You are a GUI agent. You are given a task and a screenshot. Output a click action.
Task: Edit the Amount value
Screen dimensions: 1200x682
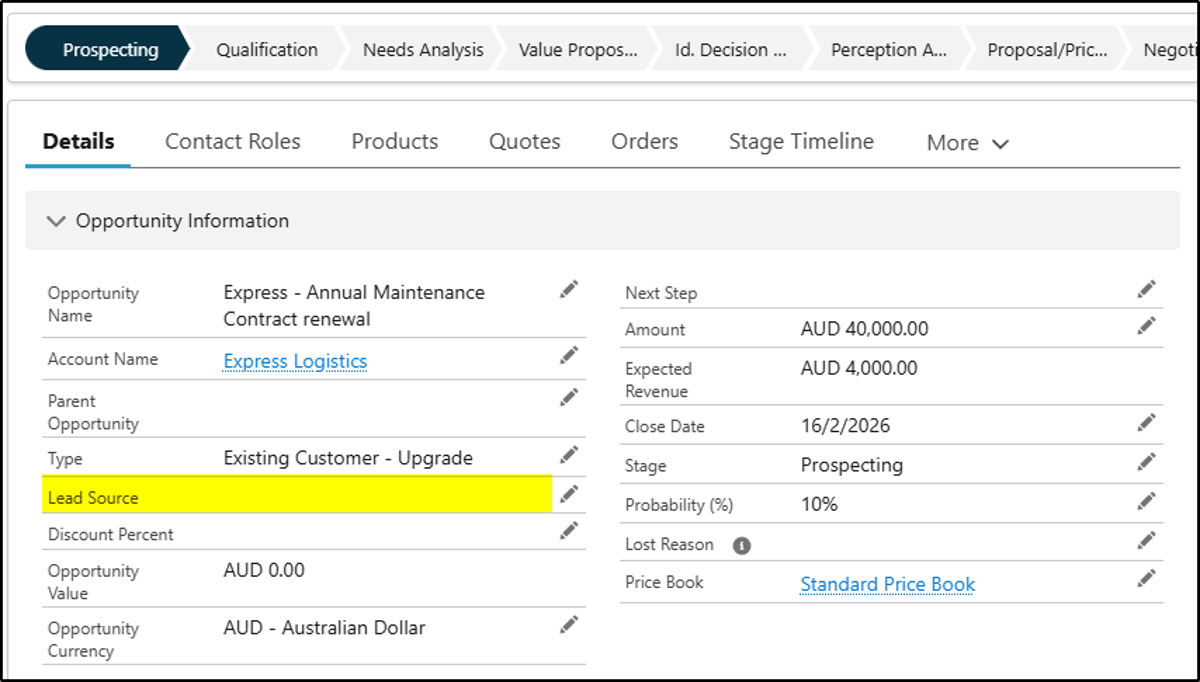1146,326
